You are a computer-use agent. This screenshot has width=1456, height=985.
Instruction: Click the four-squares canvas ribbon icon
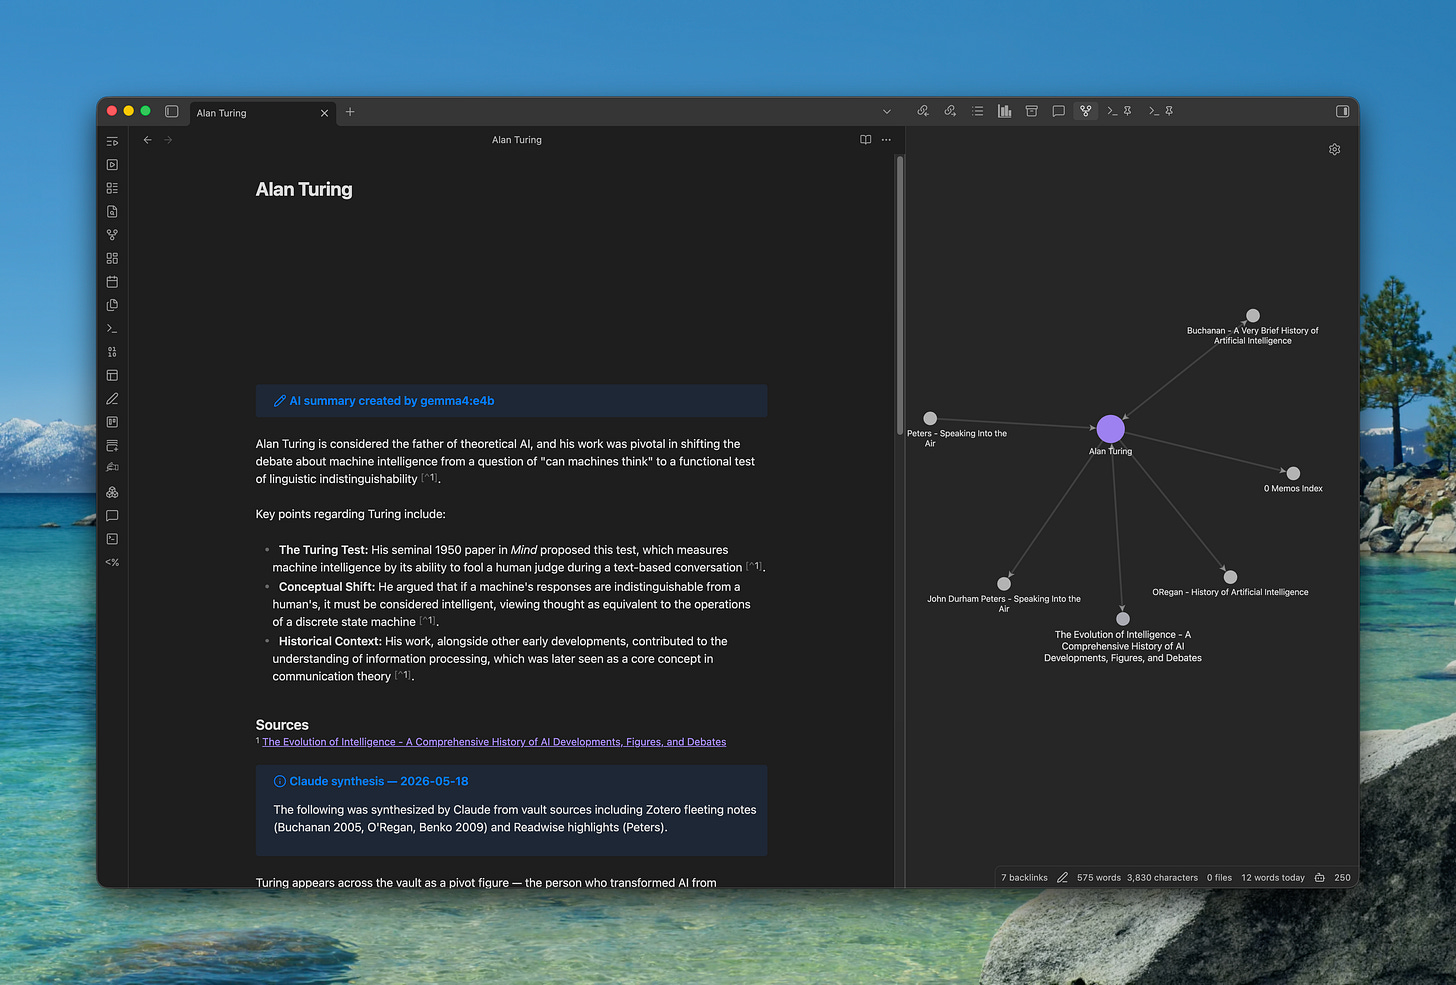click(x=112, y=258)
